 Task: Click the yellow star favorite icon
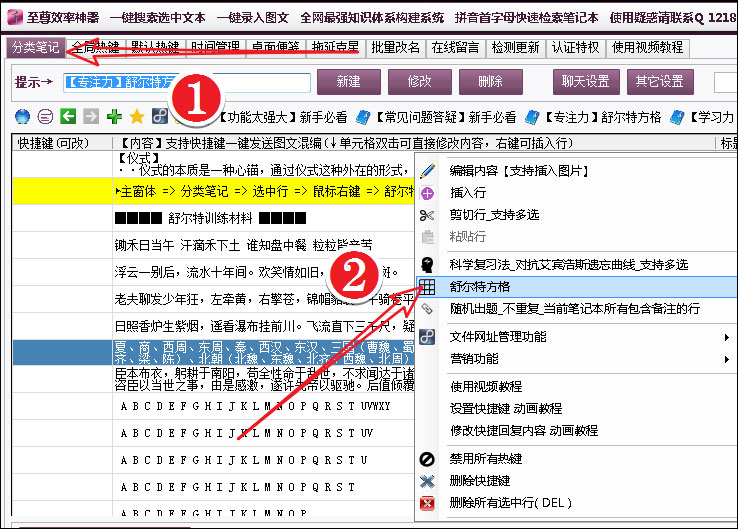click(137, 117)
